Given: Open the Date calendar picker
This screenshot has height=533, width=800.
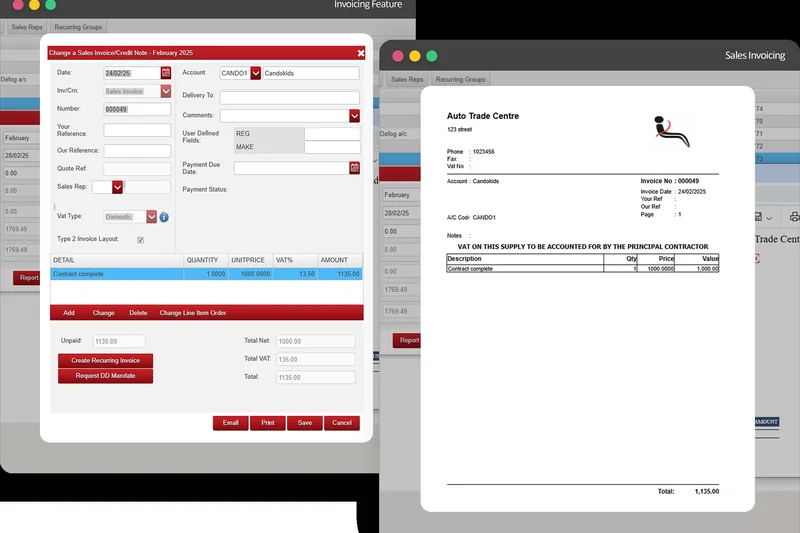Looking at the screenshot, I should [166, 73].
